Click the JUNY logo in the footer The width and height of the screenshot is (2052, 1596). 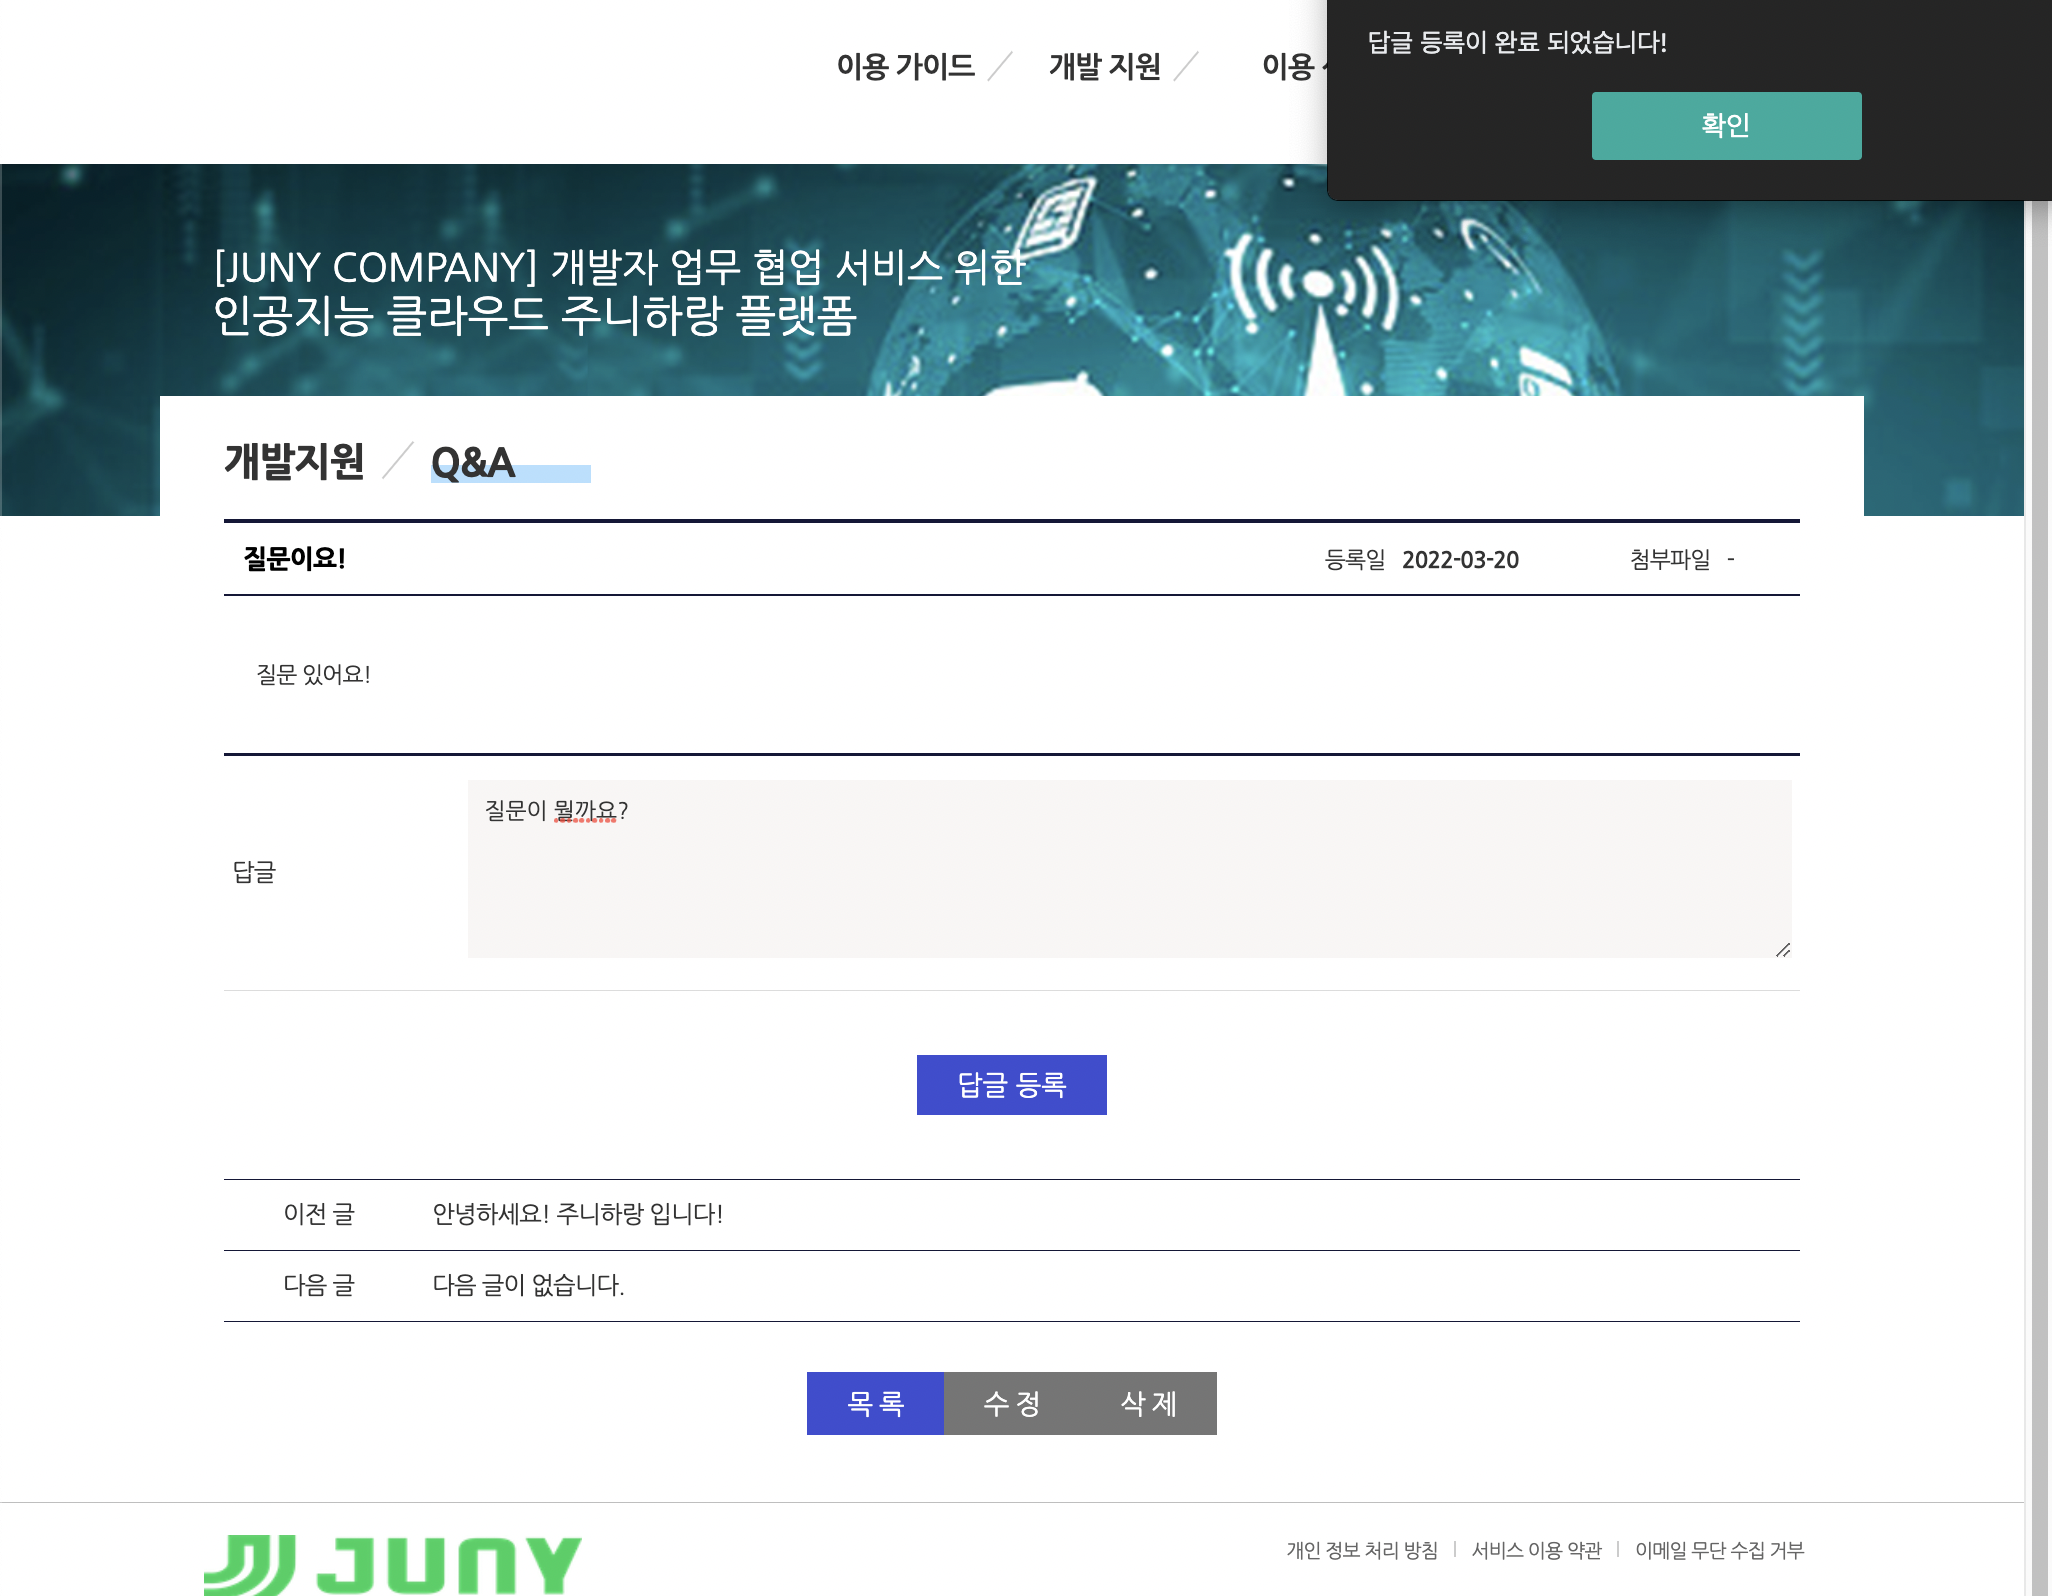pos(392,1565)
